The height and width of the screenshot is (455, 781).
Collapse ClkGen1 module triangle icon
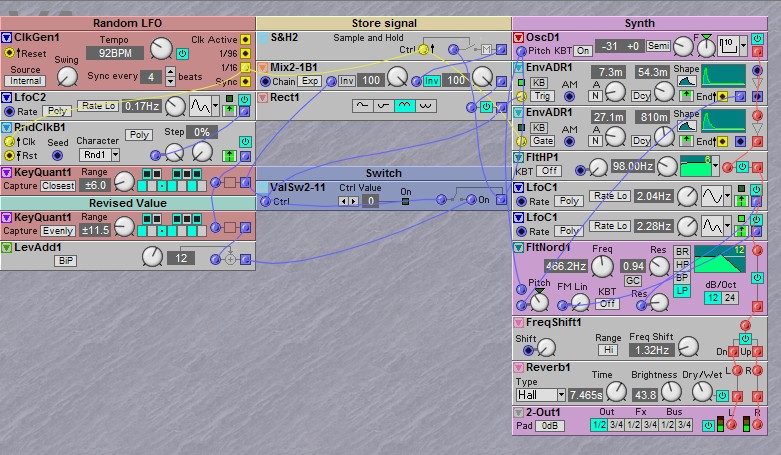(6, 37)
